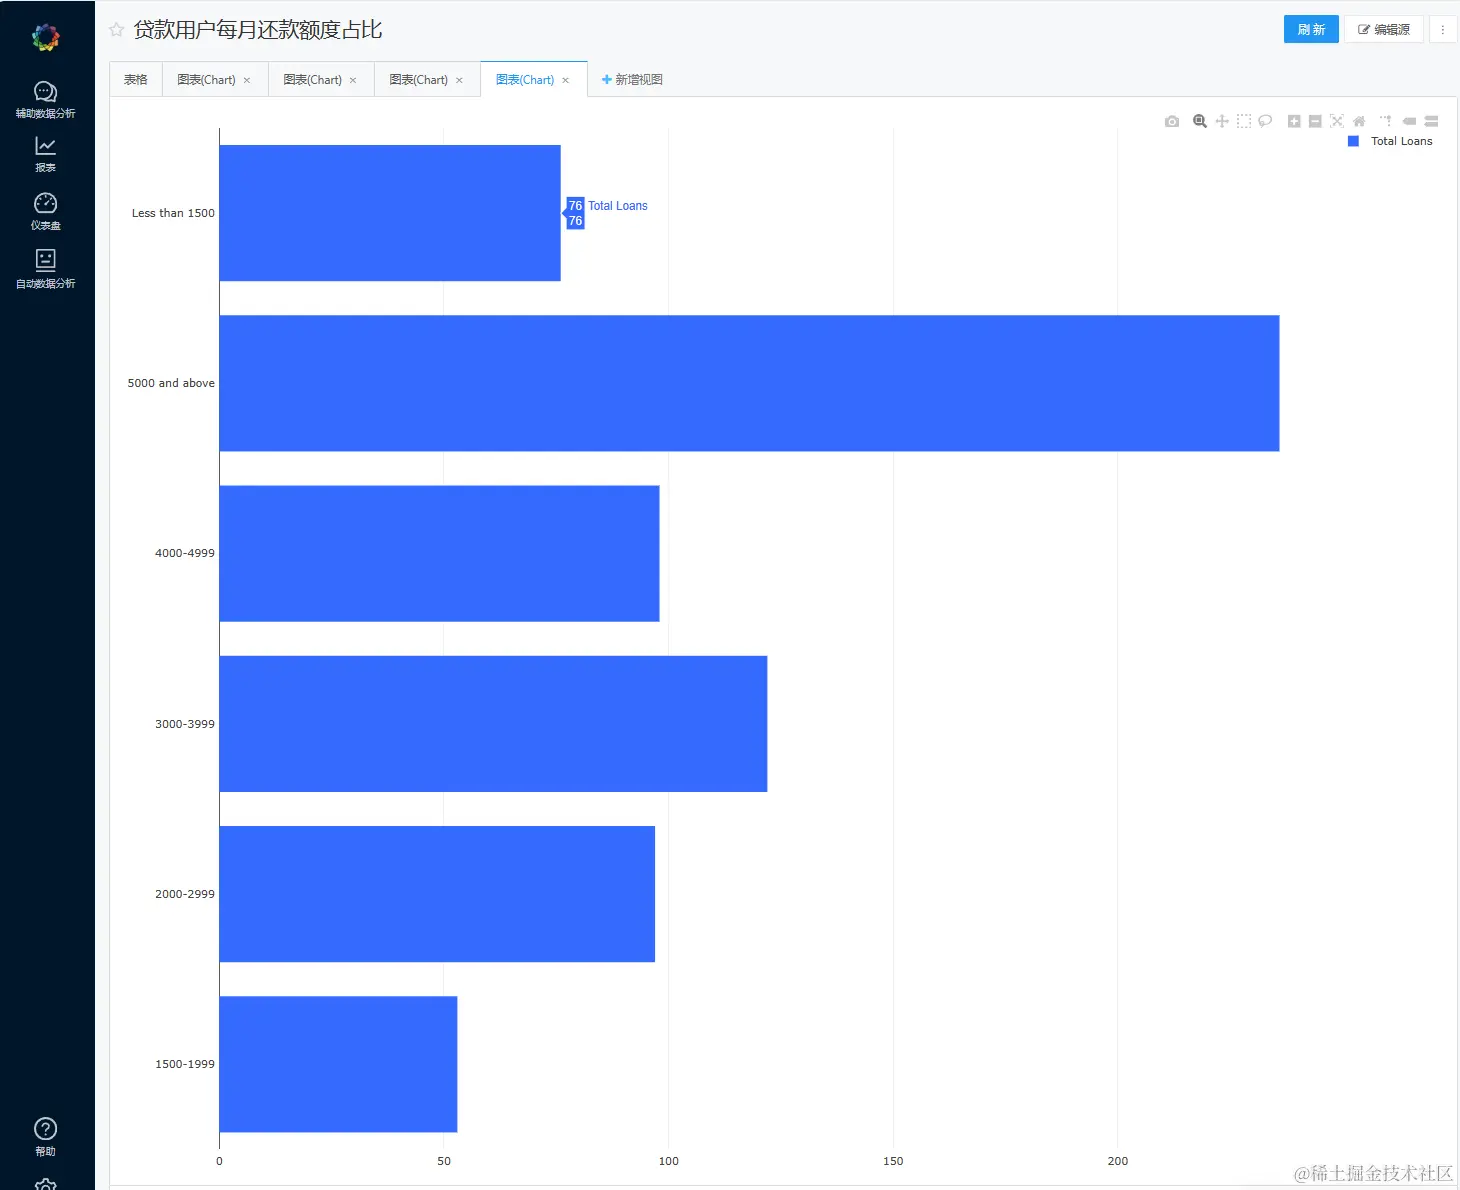This screenshot has height=1190, width=1460.
Task: Star the query 贷款用户每月还款额度占比 as favorite
Action: pos(117,30)
